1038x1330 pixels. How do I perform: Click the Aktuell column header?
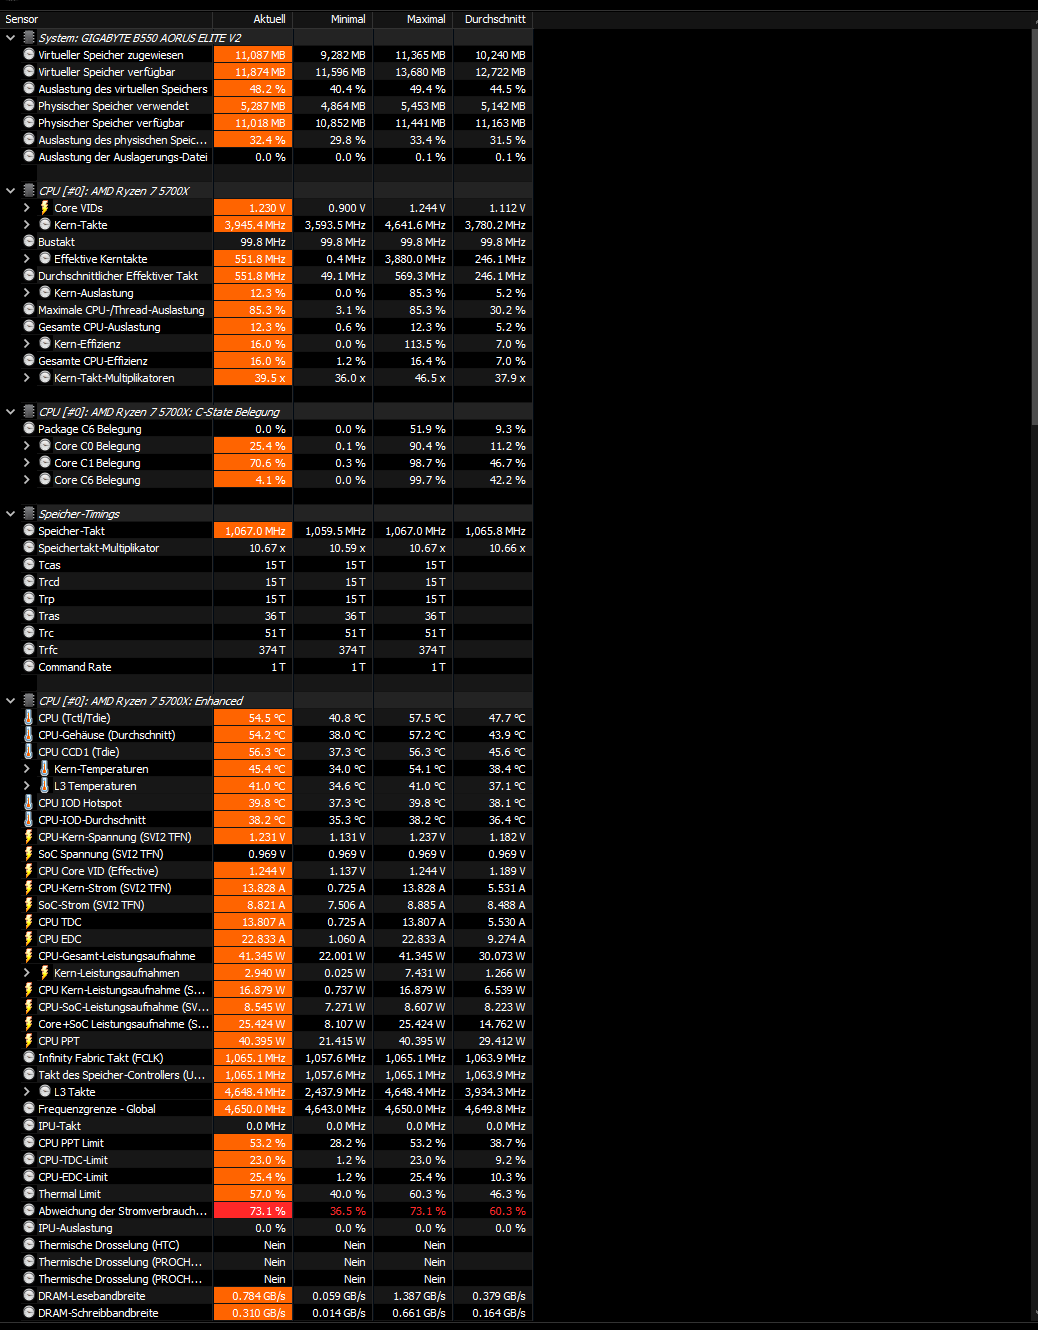click(x=253, y=19)
